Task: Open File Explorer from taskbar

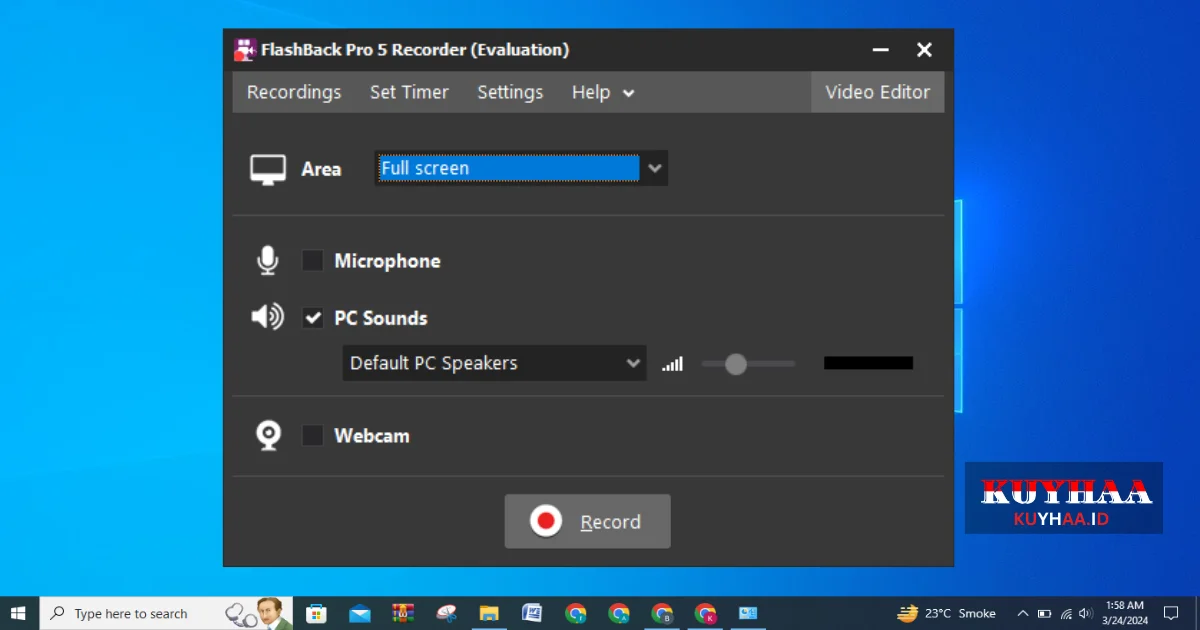Action: (x=489, y=613)
